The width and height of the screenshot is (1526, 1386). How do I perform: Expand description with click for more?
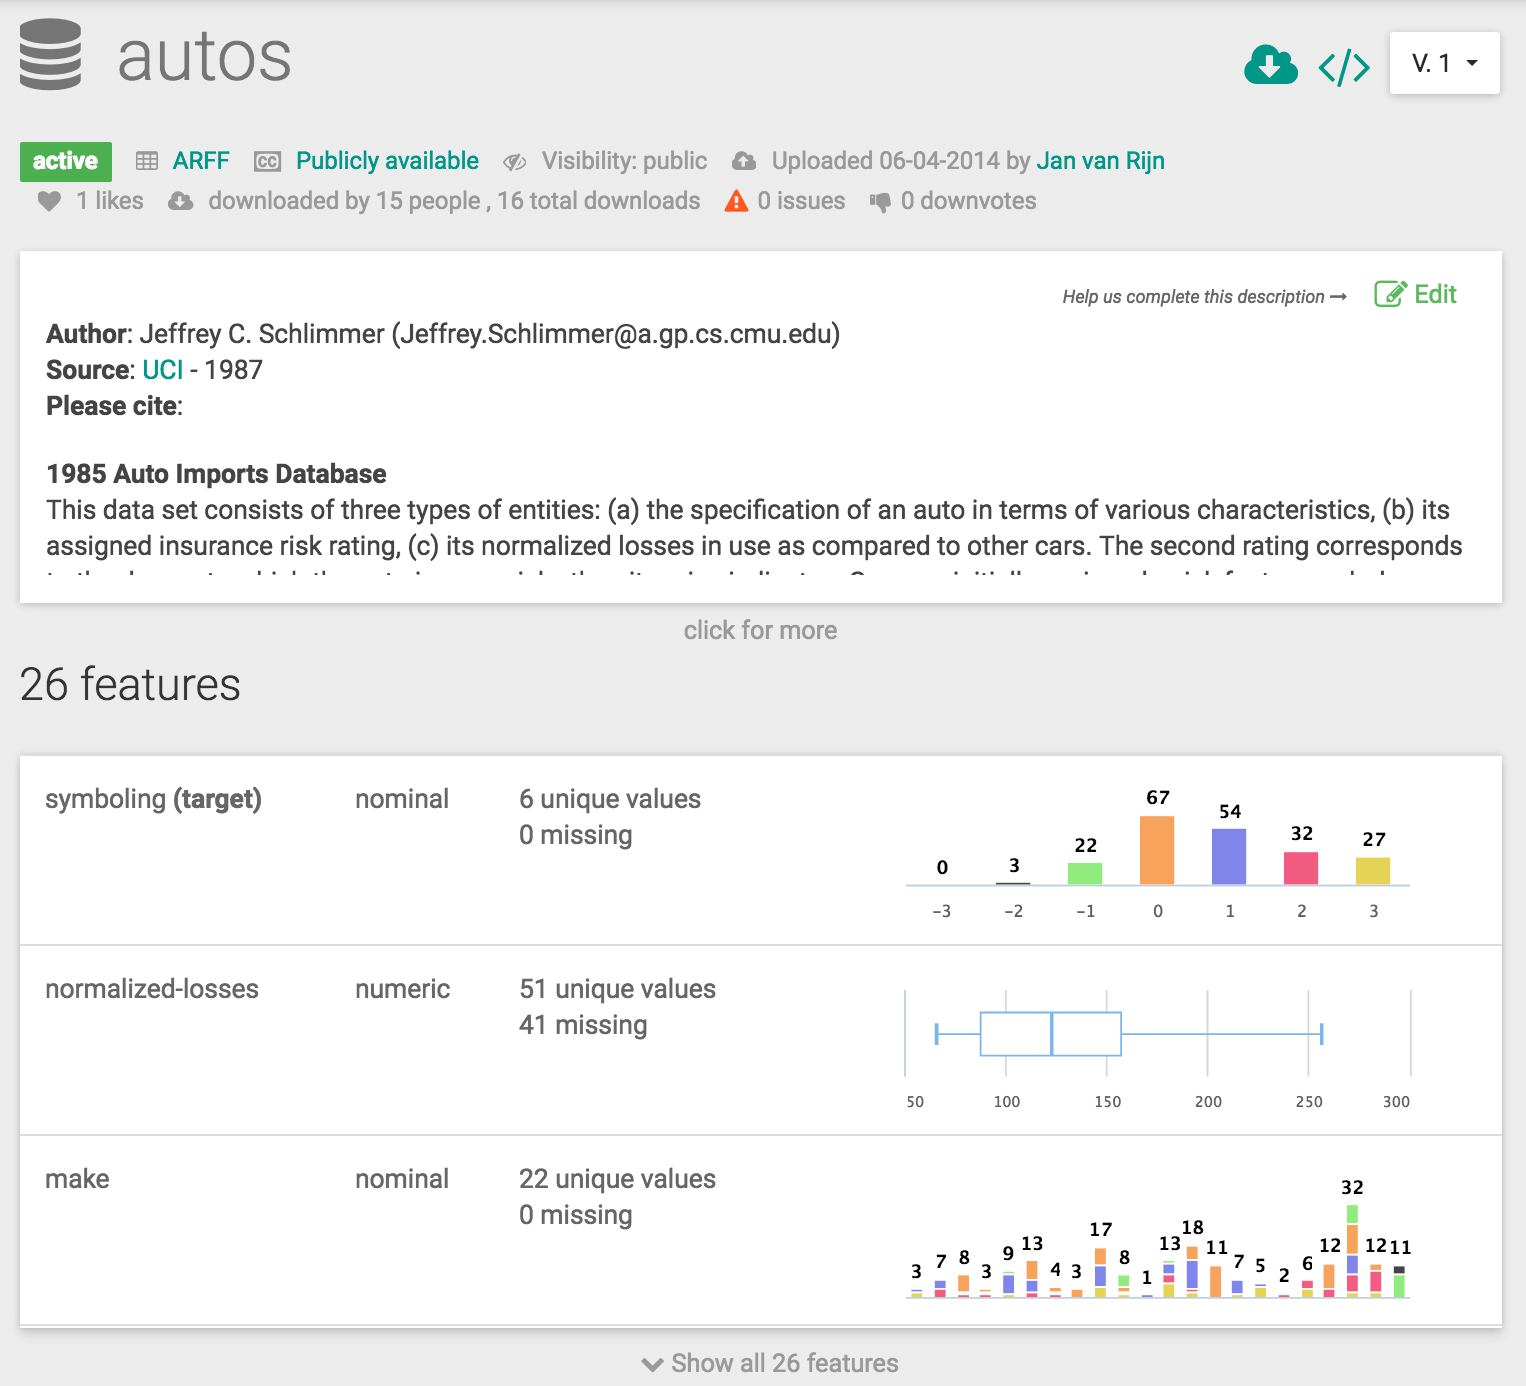760,630
